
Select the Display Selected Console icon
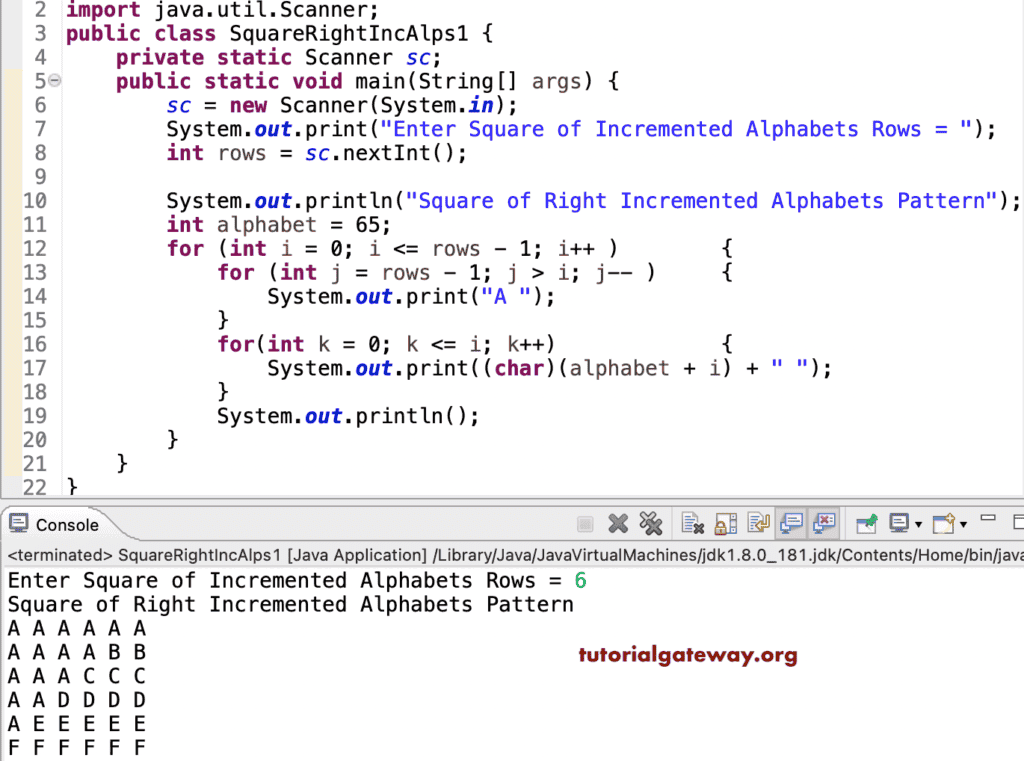[900, 523]
